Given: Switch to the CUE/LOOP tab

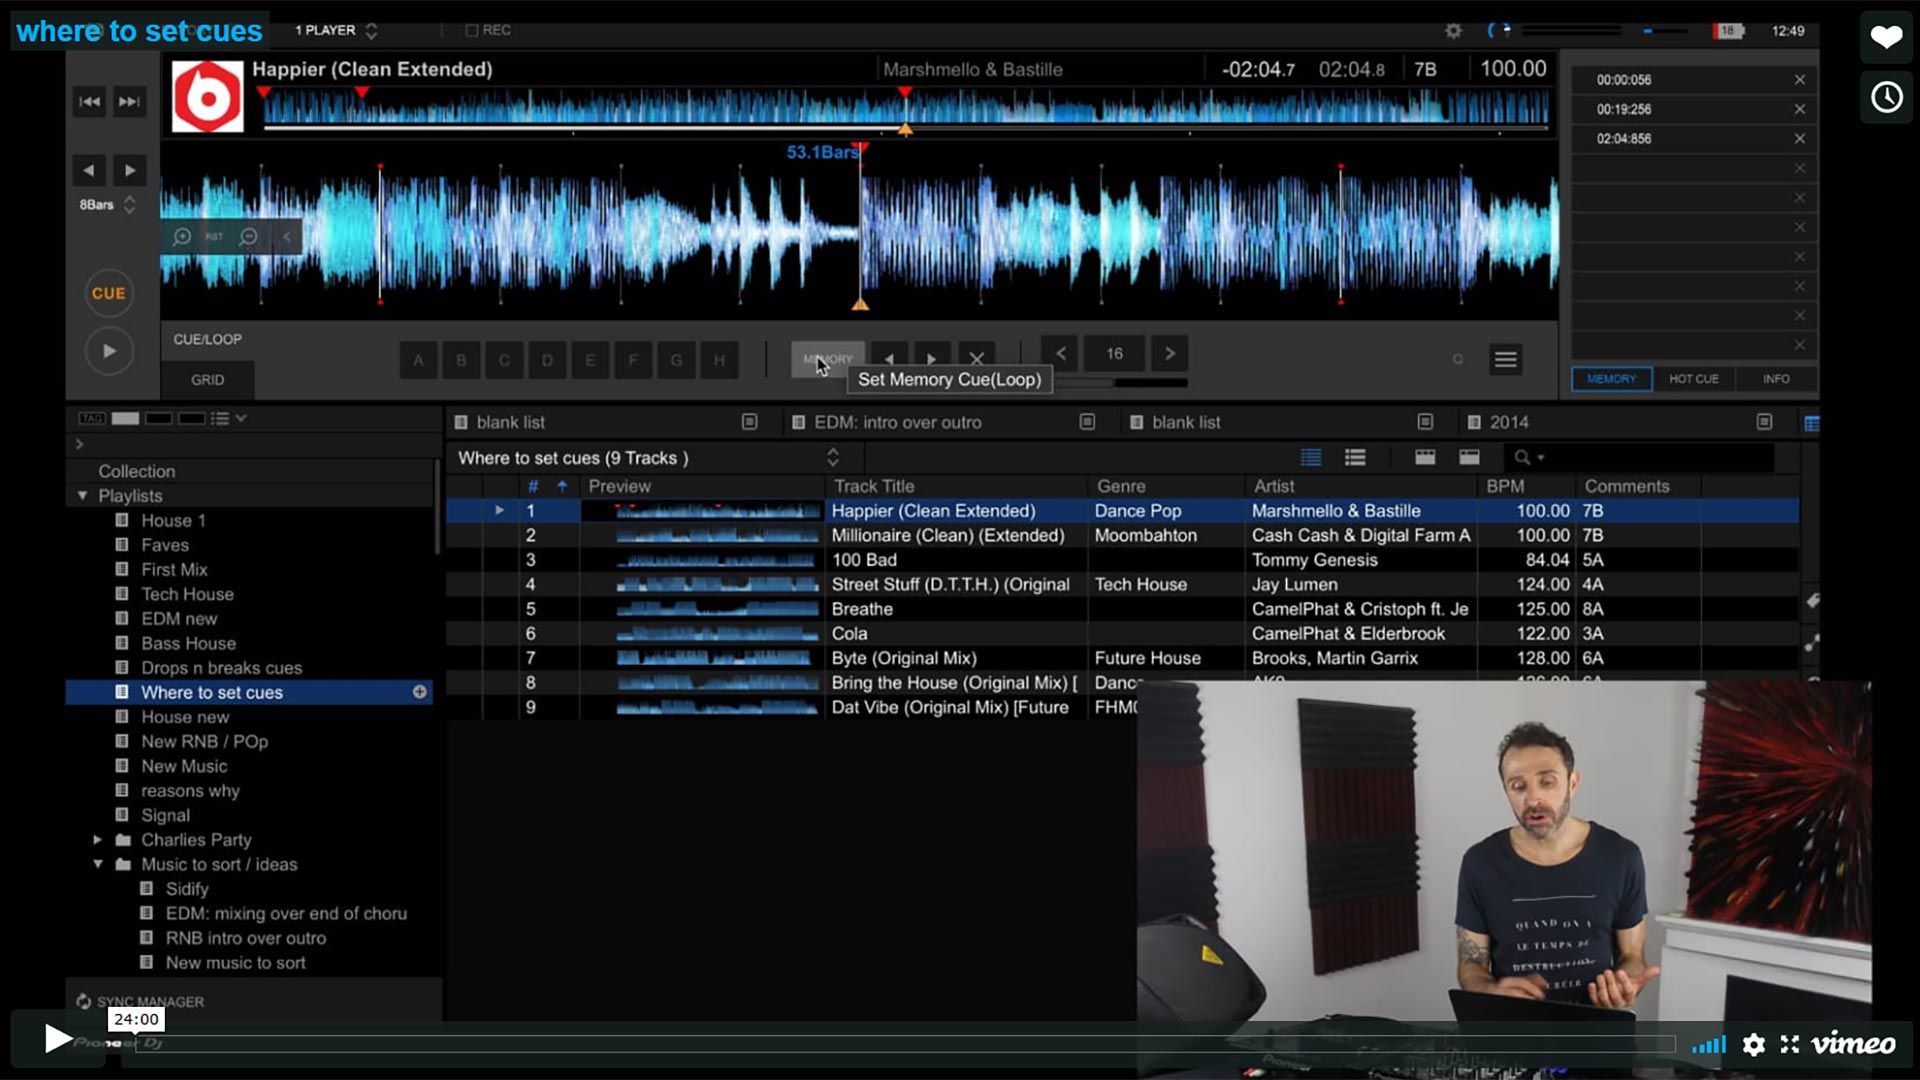Looking at the screenshot, I should pos(208,340).
